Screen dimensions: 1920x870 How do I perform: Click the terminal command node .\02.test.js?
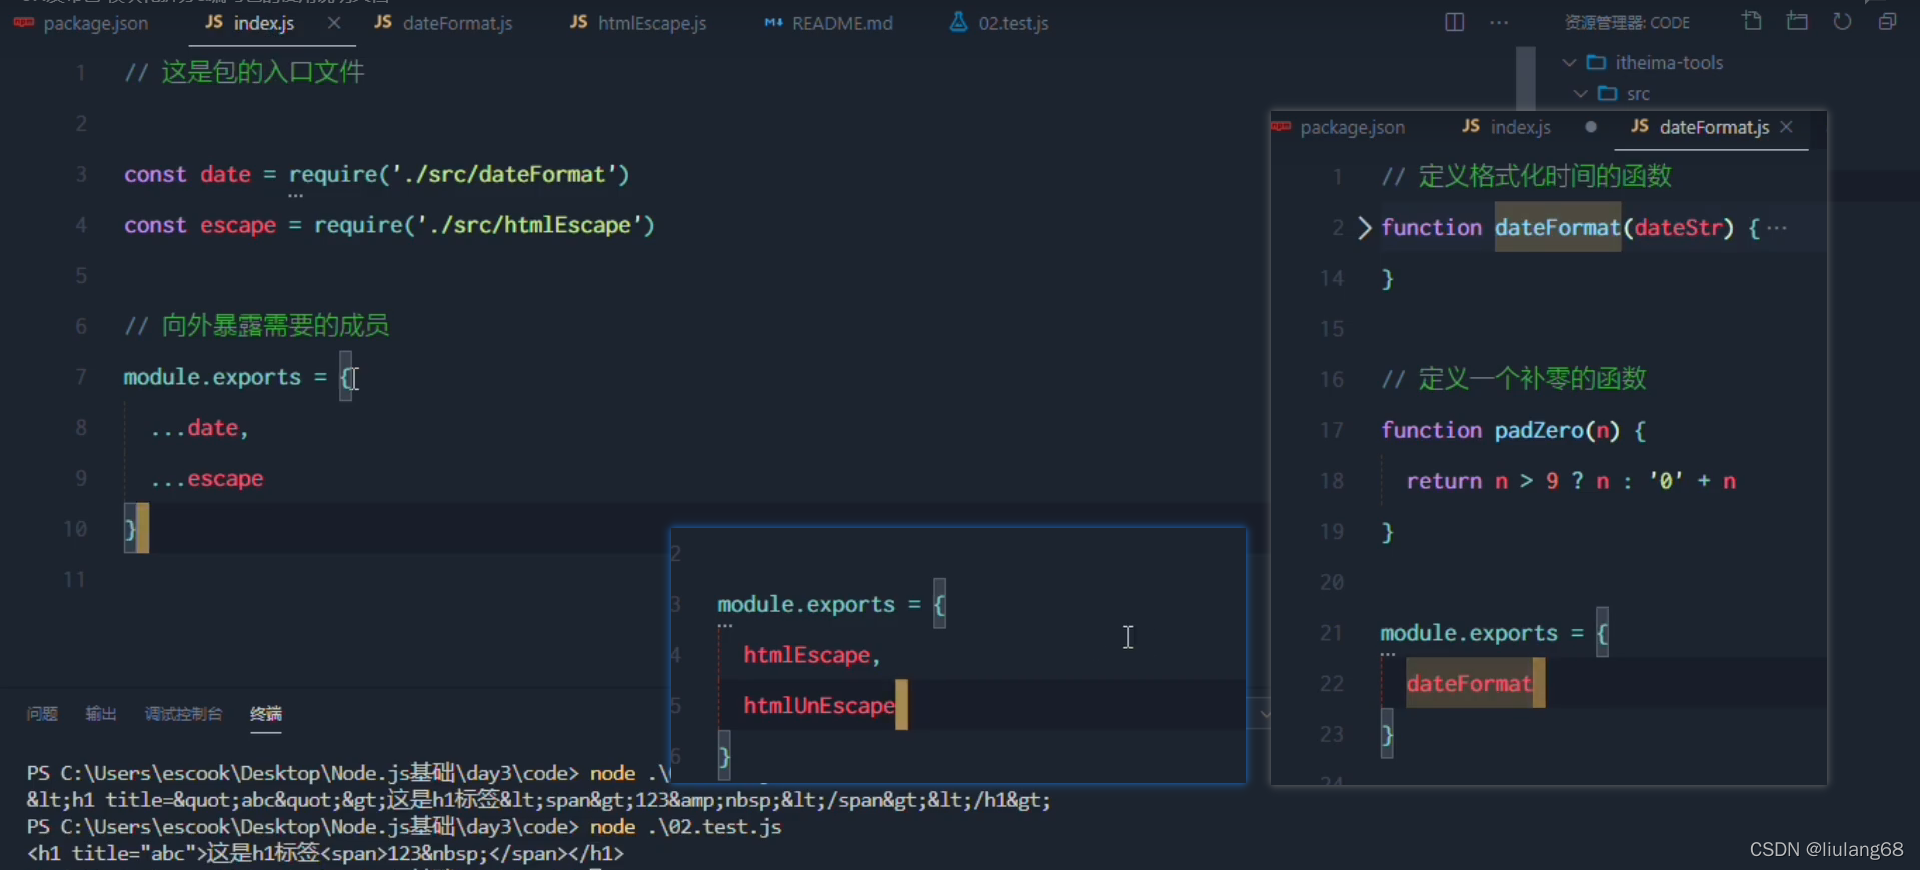coord(686,827)
